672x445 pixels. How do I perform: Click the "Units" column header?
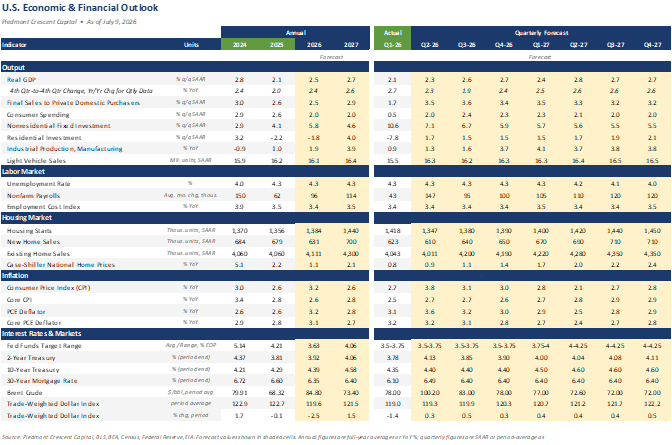191,45
